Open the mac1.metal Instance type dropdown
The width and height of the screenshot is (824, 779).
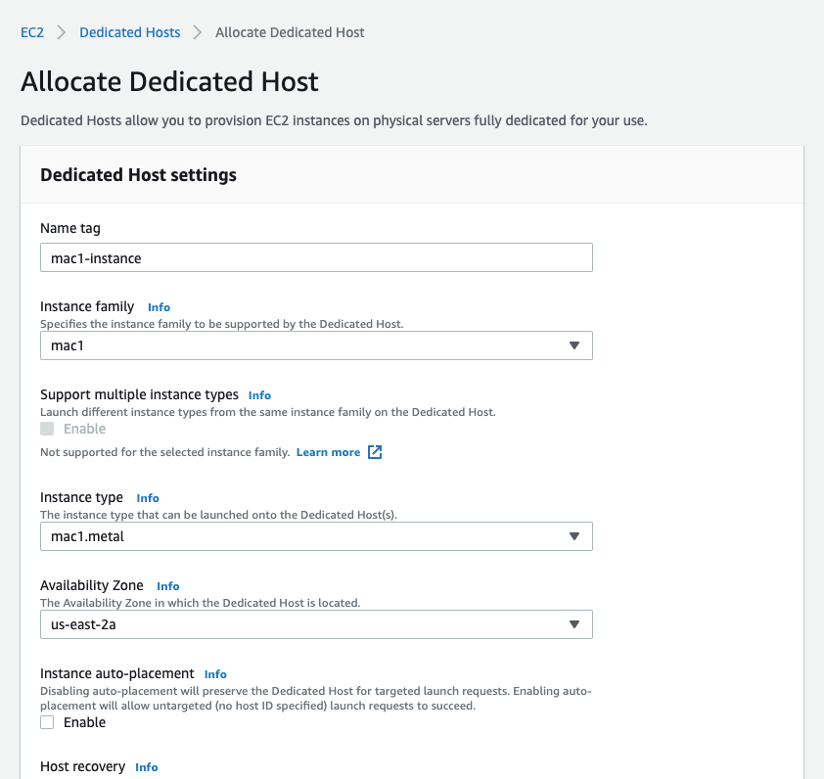point(315,536)
